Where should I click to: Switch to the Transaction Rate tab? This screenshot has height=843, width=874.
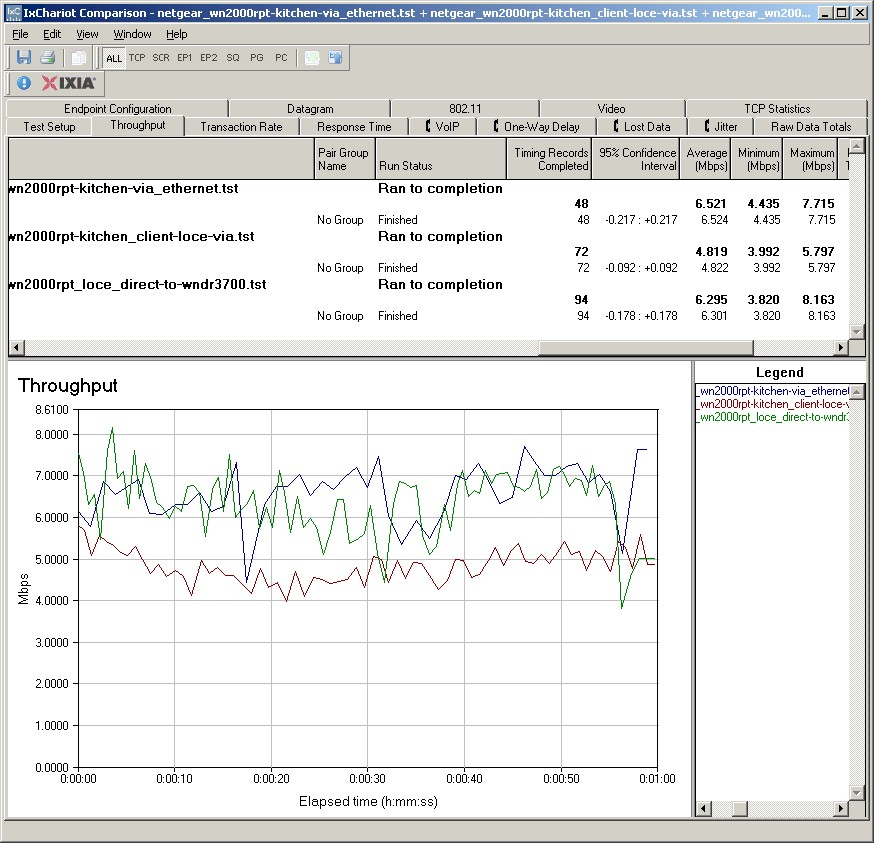point(241,127)
